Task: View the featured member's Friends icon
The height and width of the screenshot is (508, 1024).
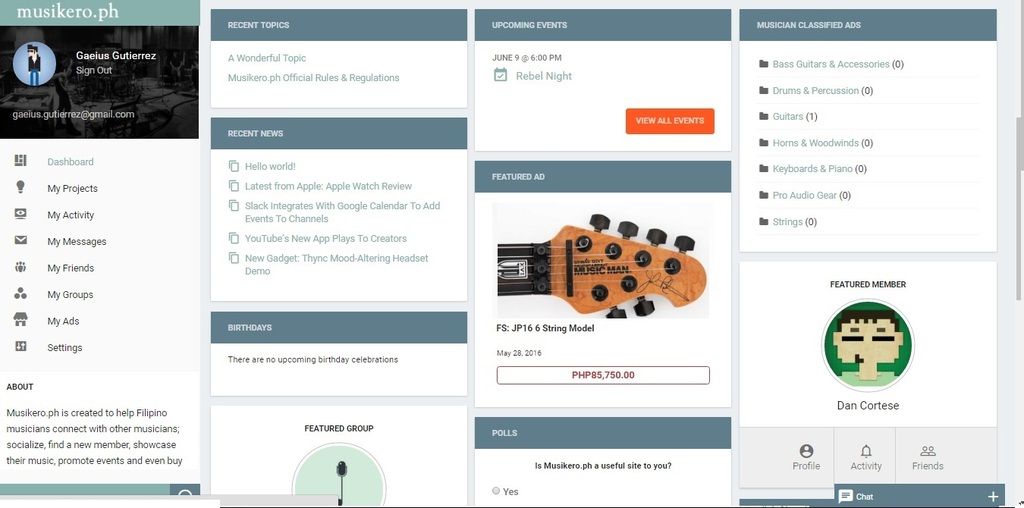Action: tap(928, 451)
